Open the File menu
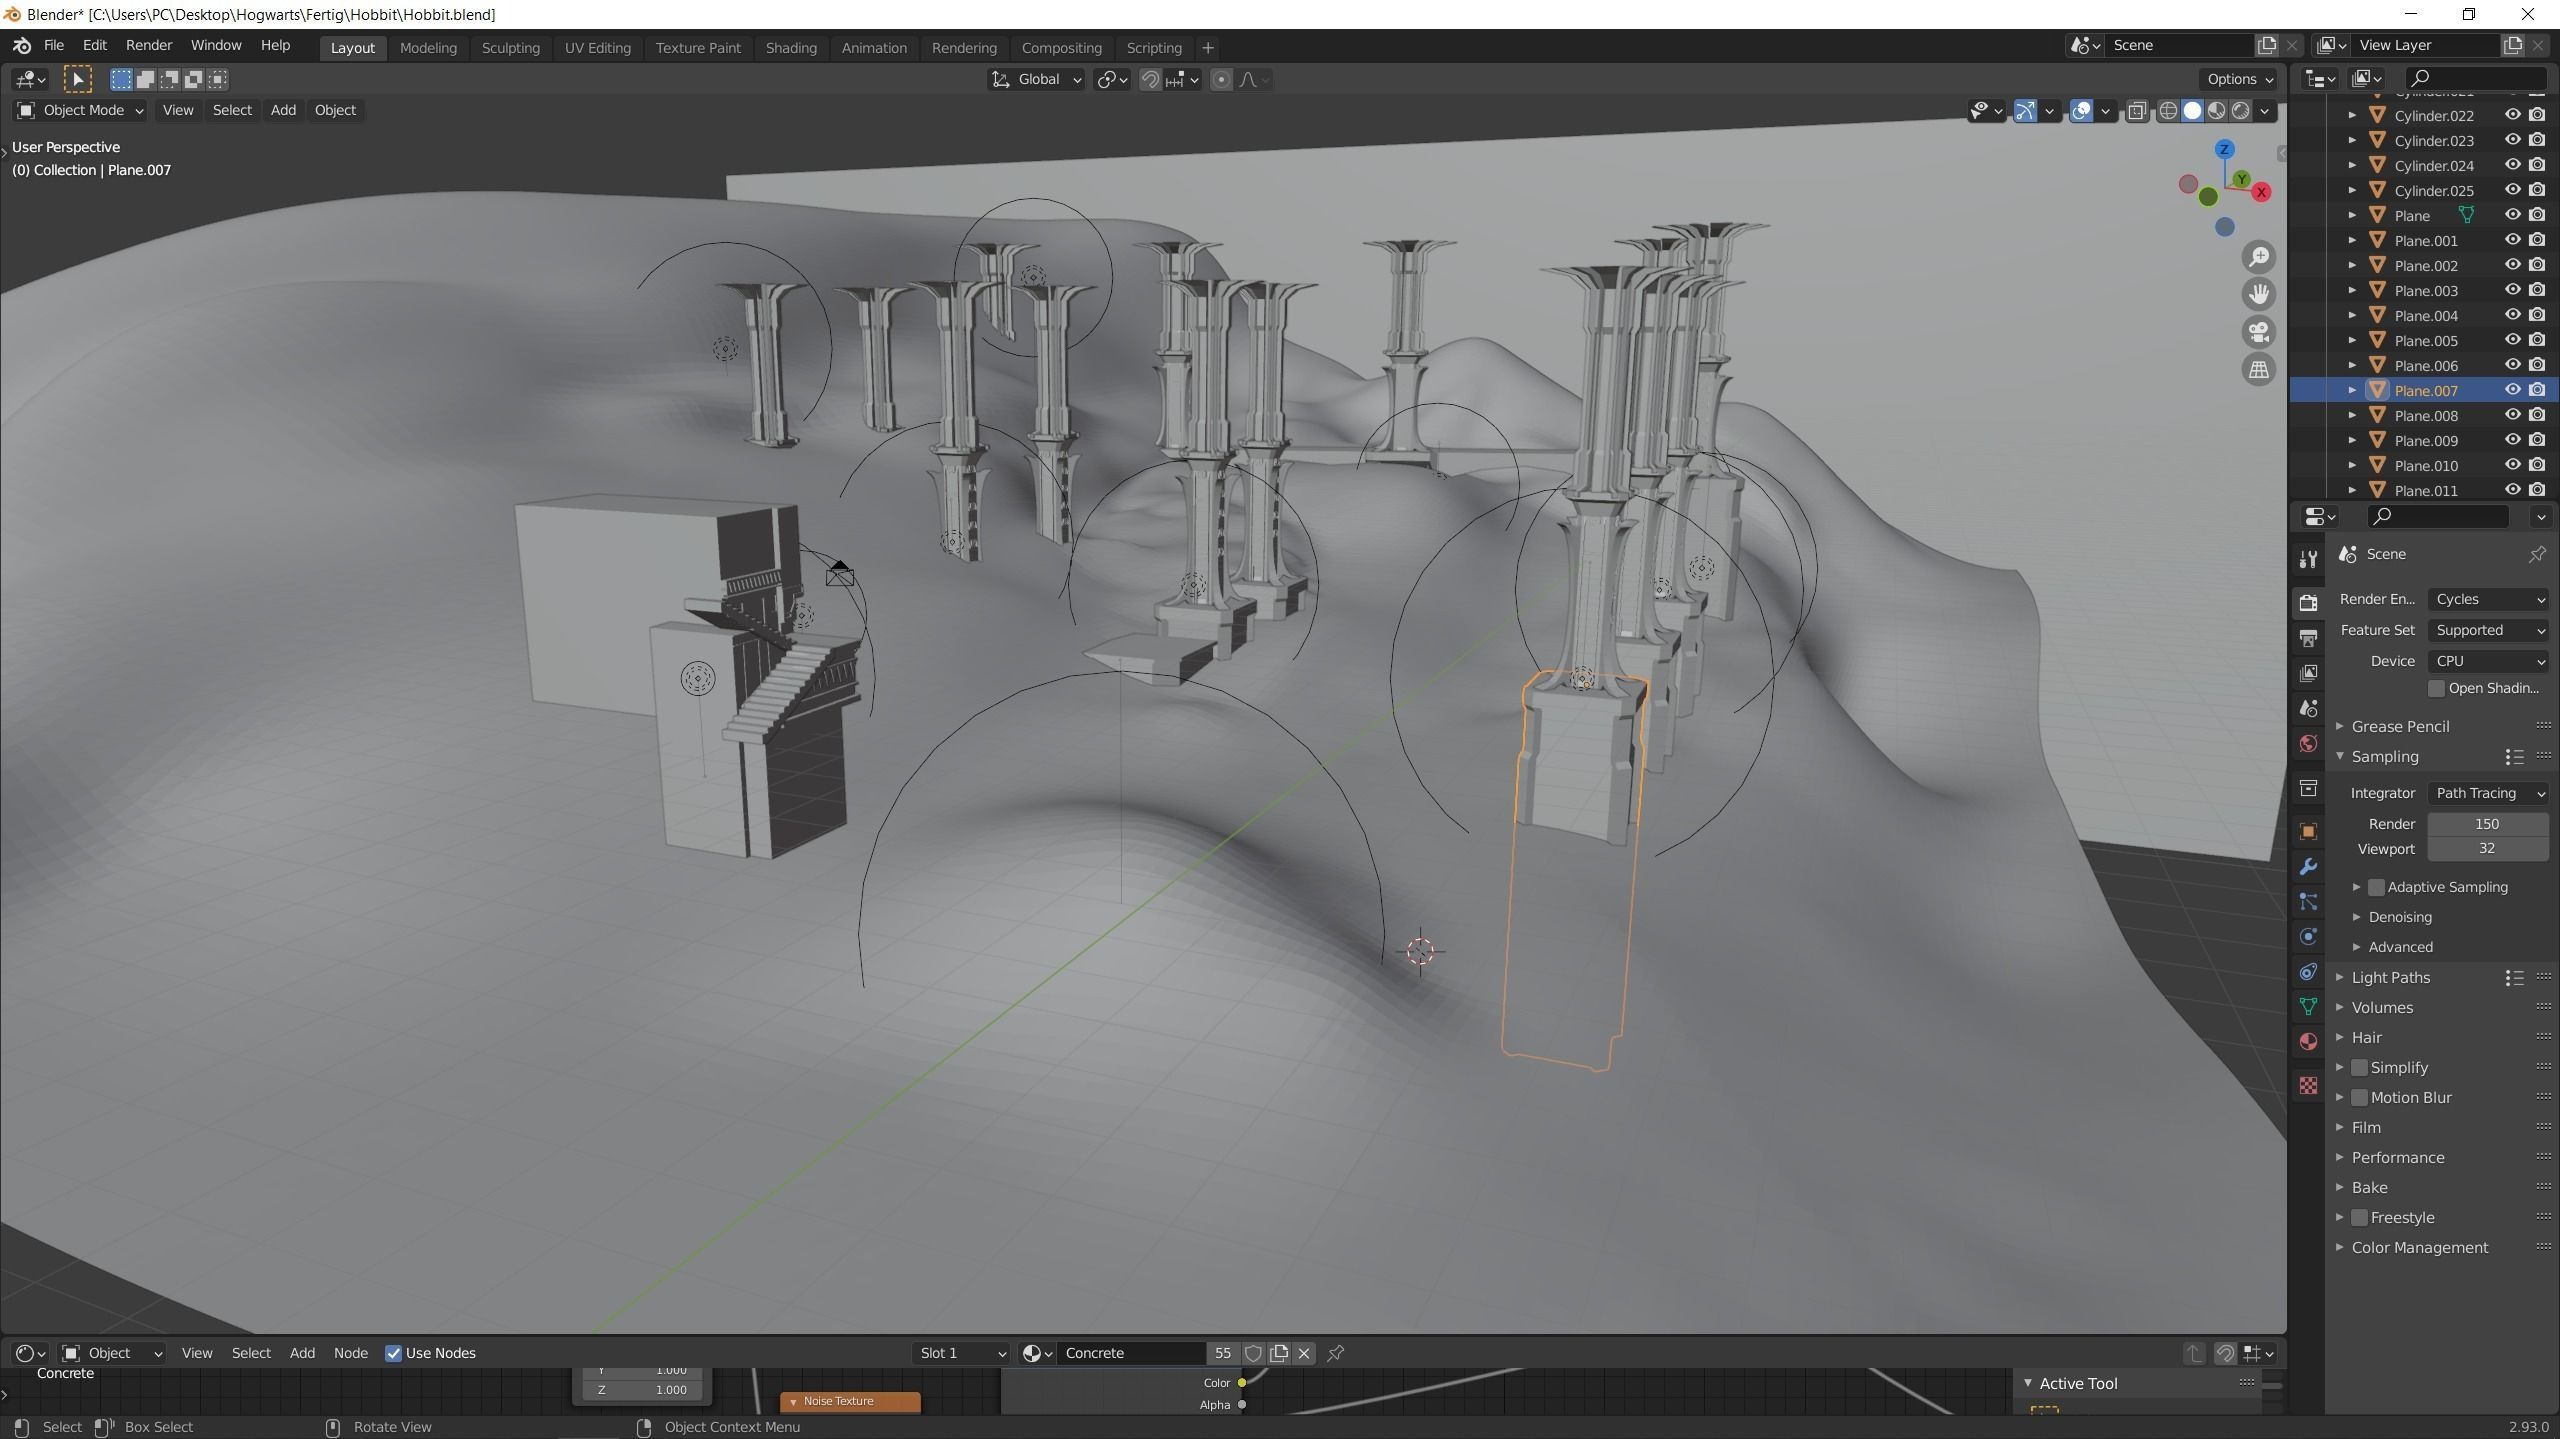 click(54, 45)
